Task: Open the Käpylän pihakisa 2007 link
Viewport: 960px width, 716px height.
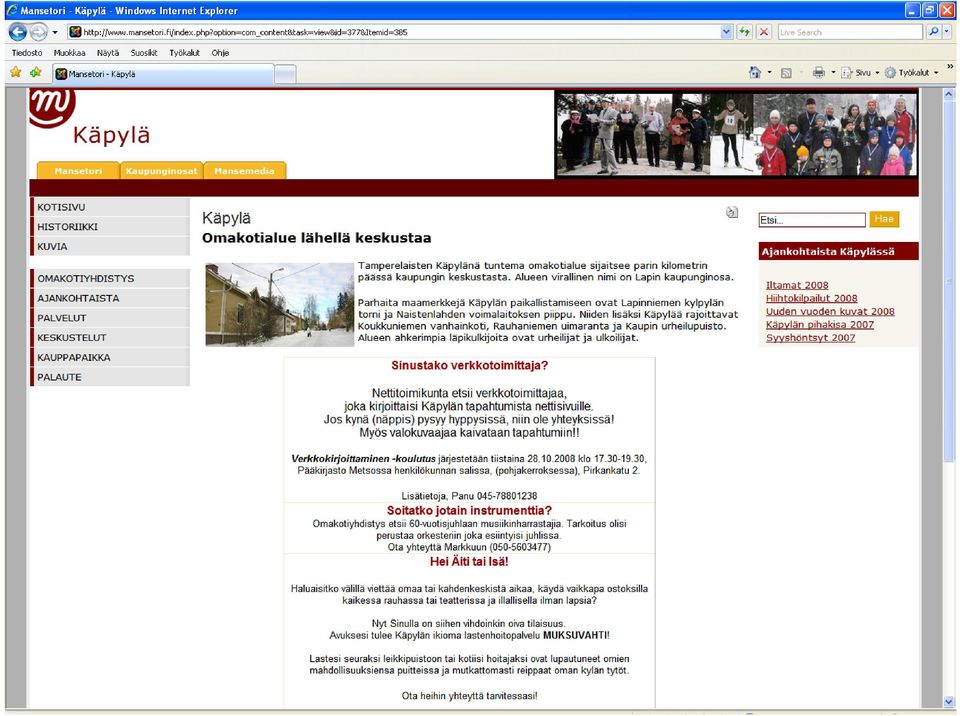Action: pos(820,325)
